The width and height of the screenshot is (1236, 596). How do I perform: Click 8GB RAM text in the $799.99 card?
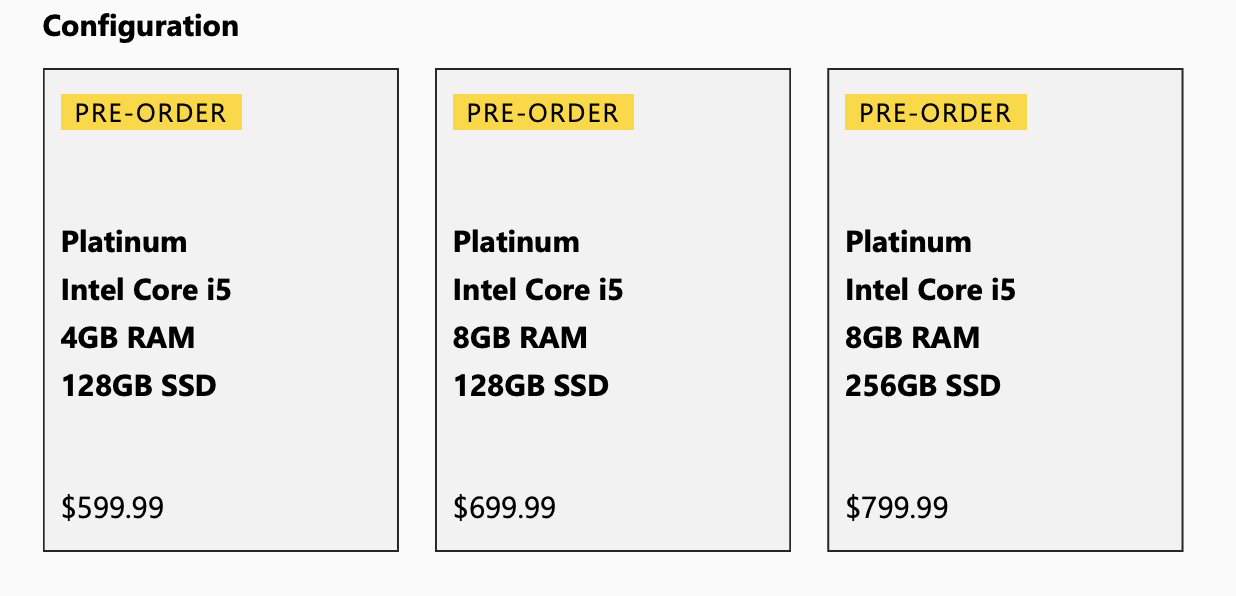[x=912, y=338]
